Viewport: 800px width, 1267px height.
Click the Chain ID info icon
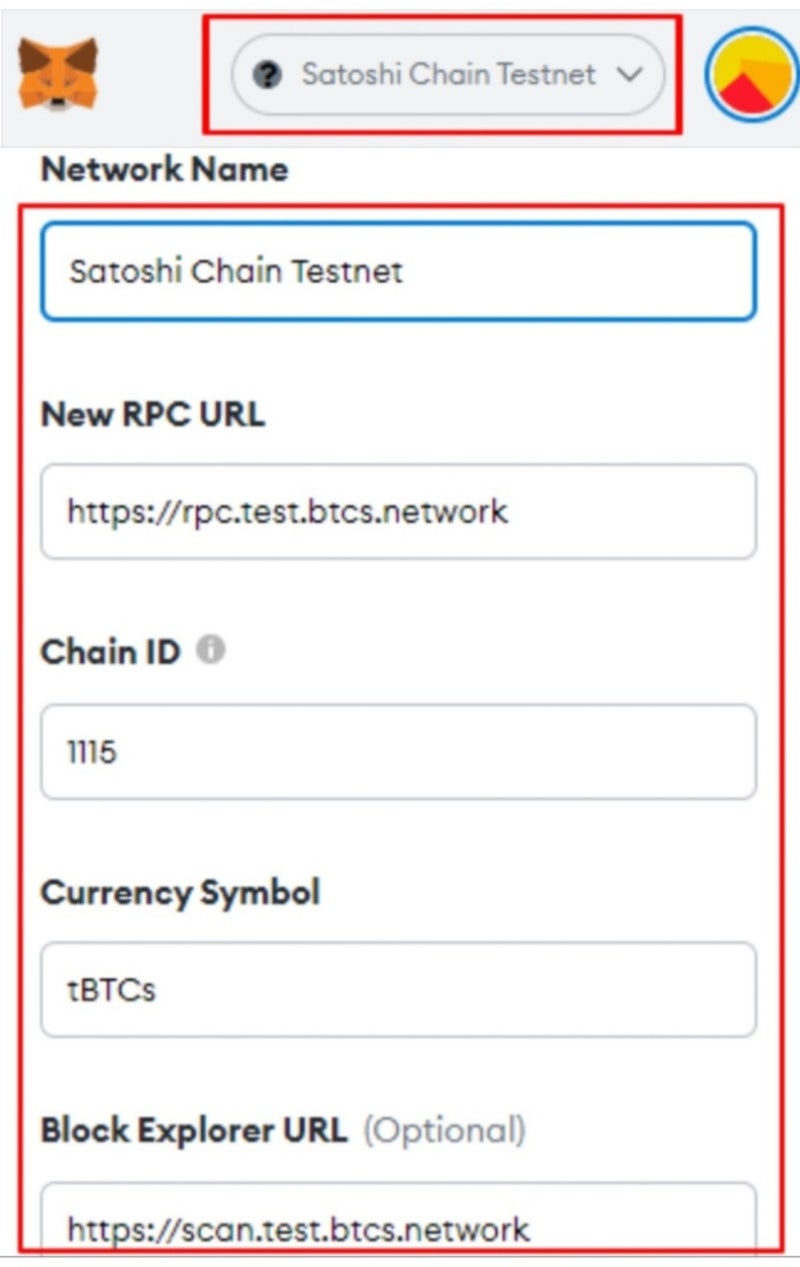click(x=210, y=650)
